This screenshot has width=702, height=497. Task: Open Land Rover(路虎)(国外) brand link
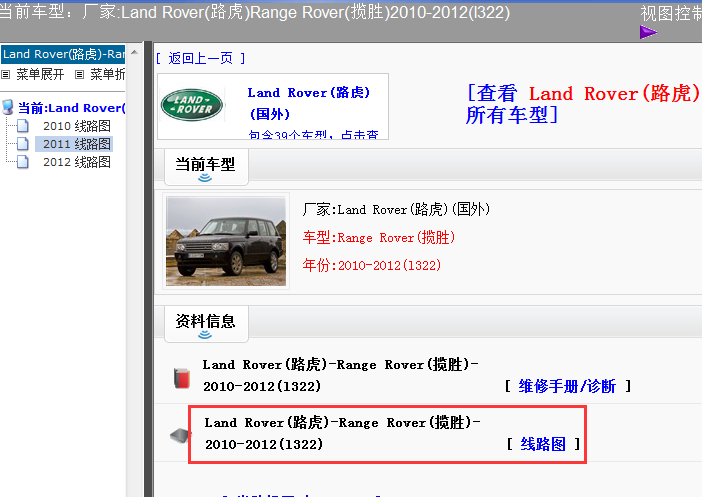[x=309, y=103]
